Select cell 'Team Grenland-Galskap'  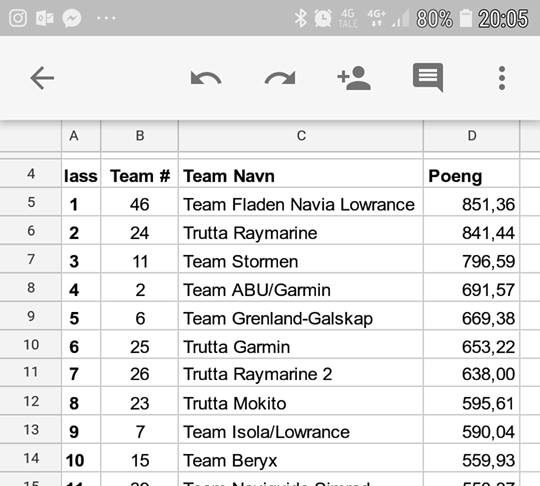301,316
